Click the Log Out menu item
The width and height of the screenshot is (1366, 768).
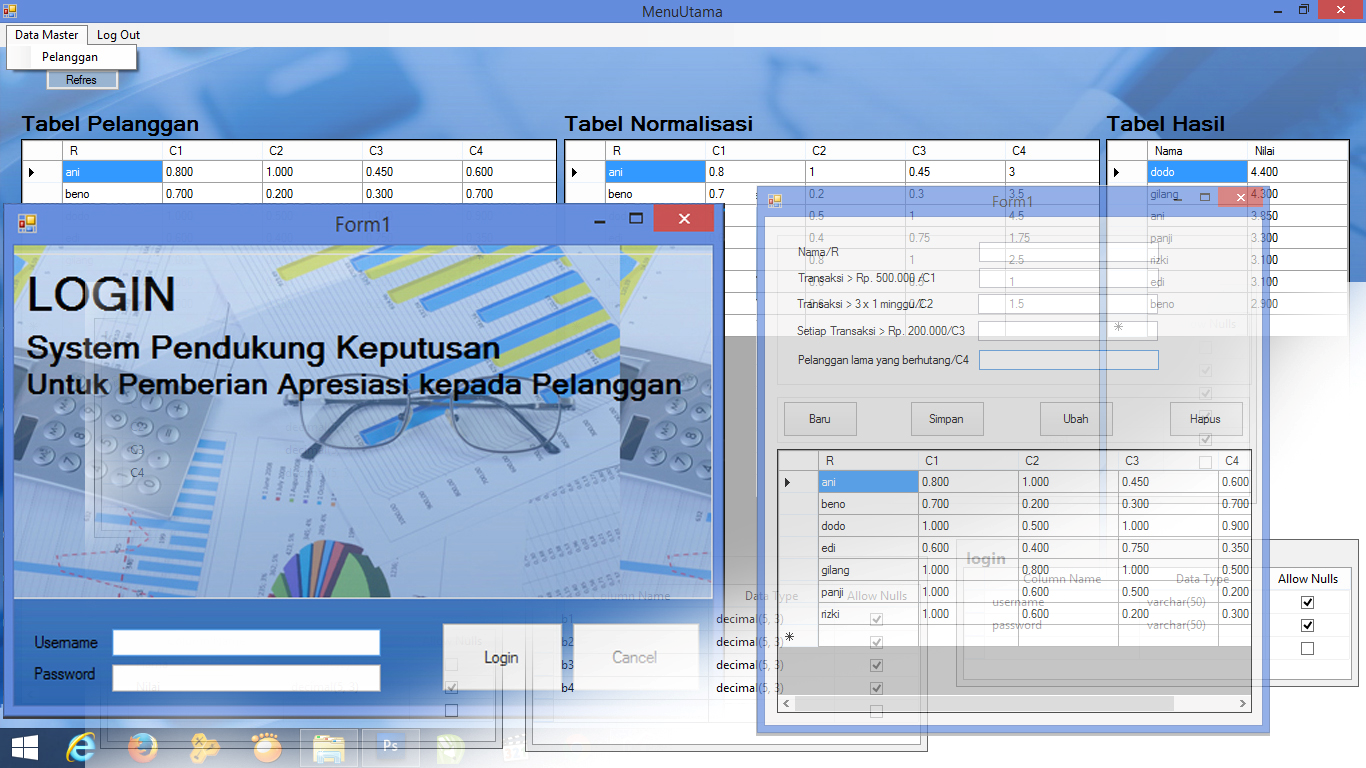tap(117, 34)
